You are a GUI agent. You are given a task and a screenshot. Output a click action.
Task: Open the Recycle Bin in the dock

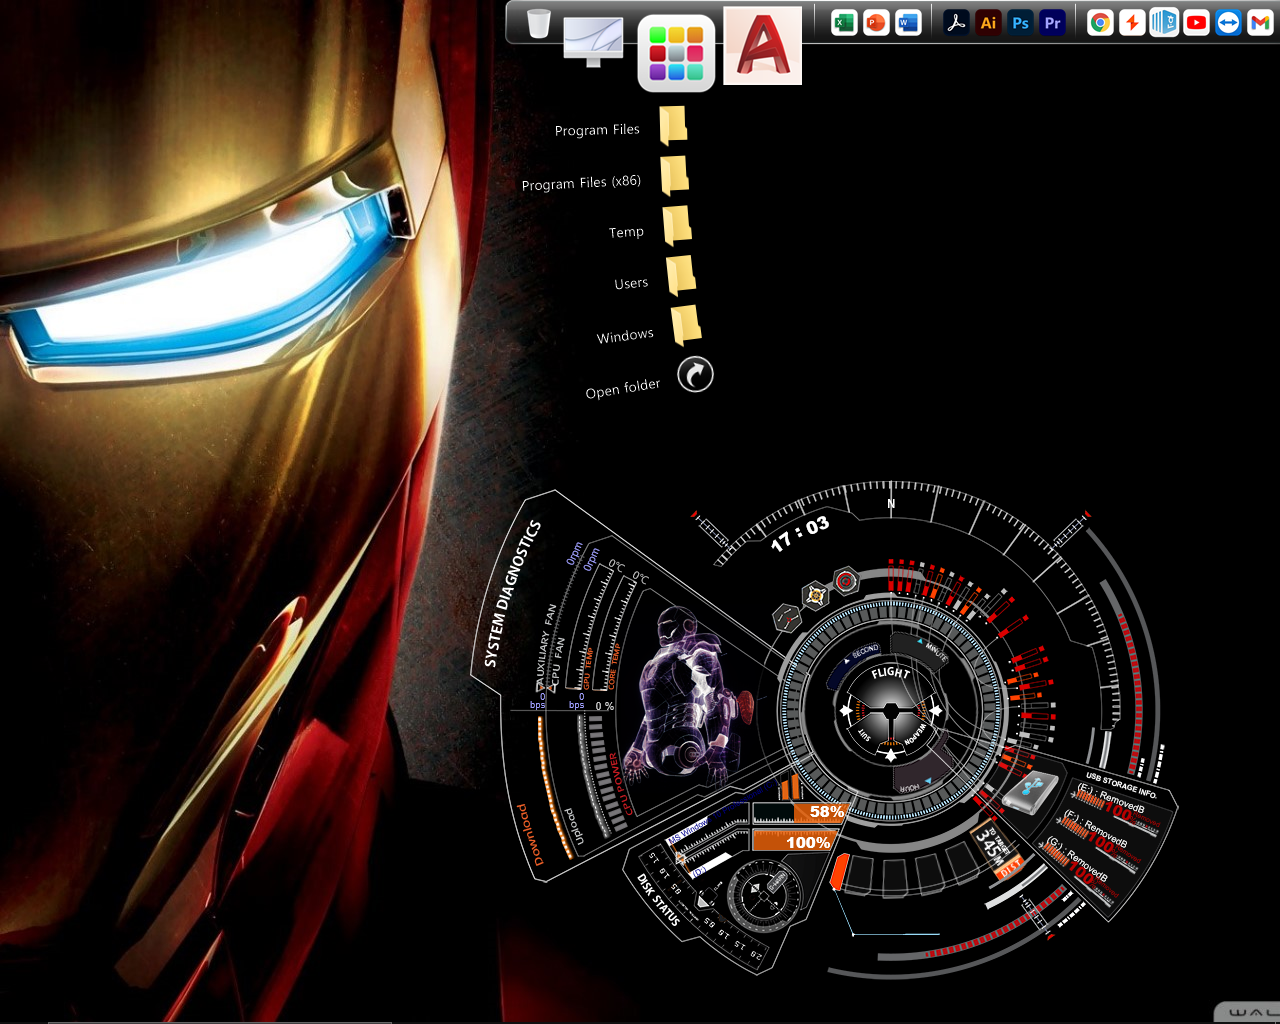tap(539, 23)
